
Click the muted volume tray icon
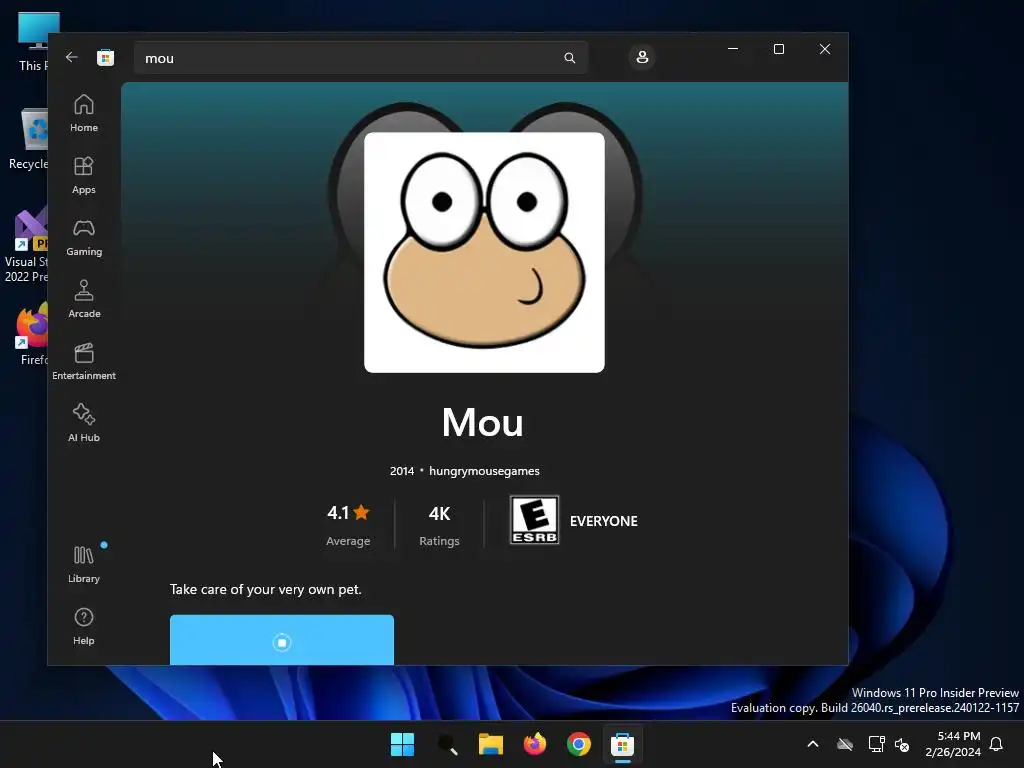pos(902,744)
